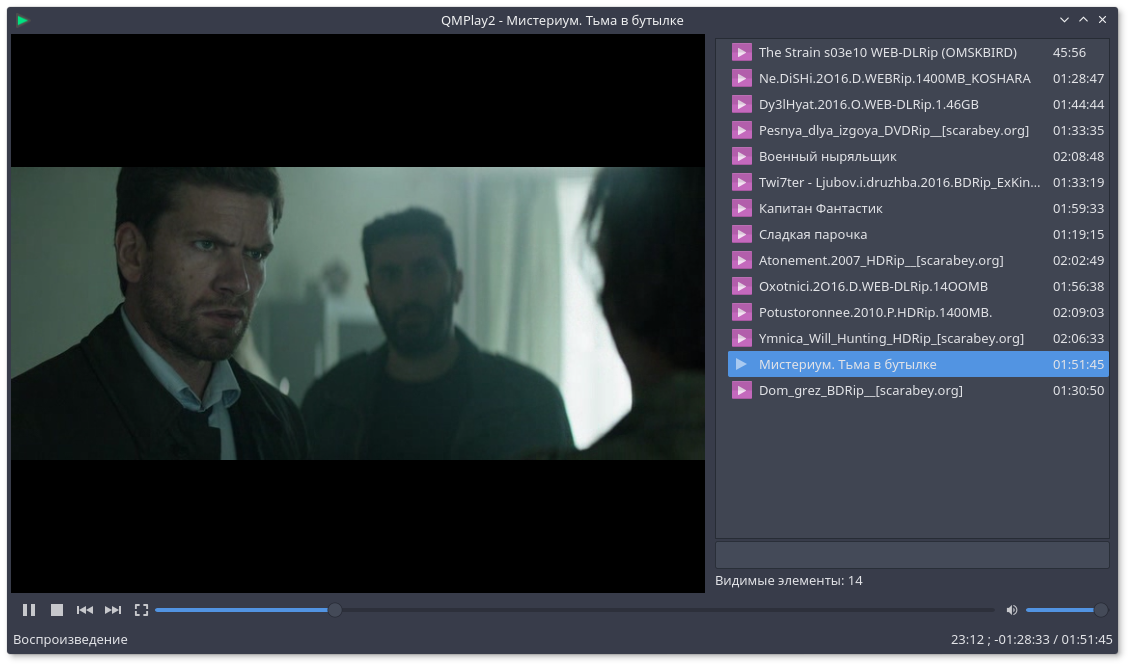Select 'Ne.DiSHi.2O16.D.WEBRip.1400MB_KOSHARA' entry
Screen dimensions: 1131x667
point(918,79)
